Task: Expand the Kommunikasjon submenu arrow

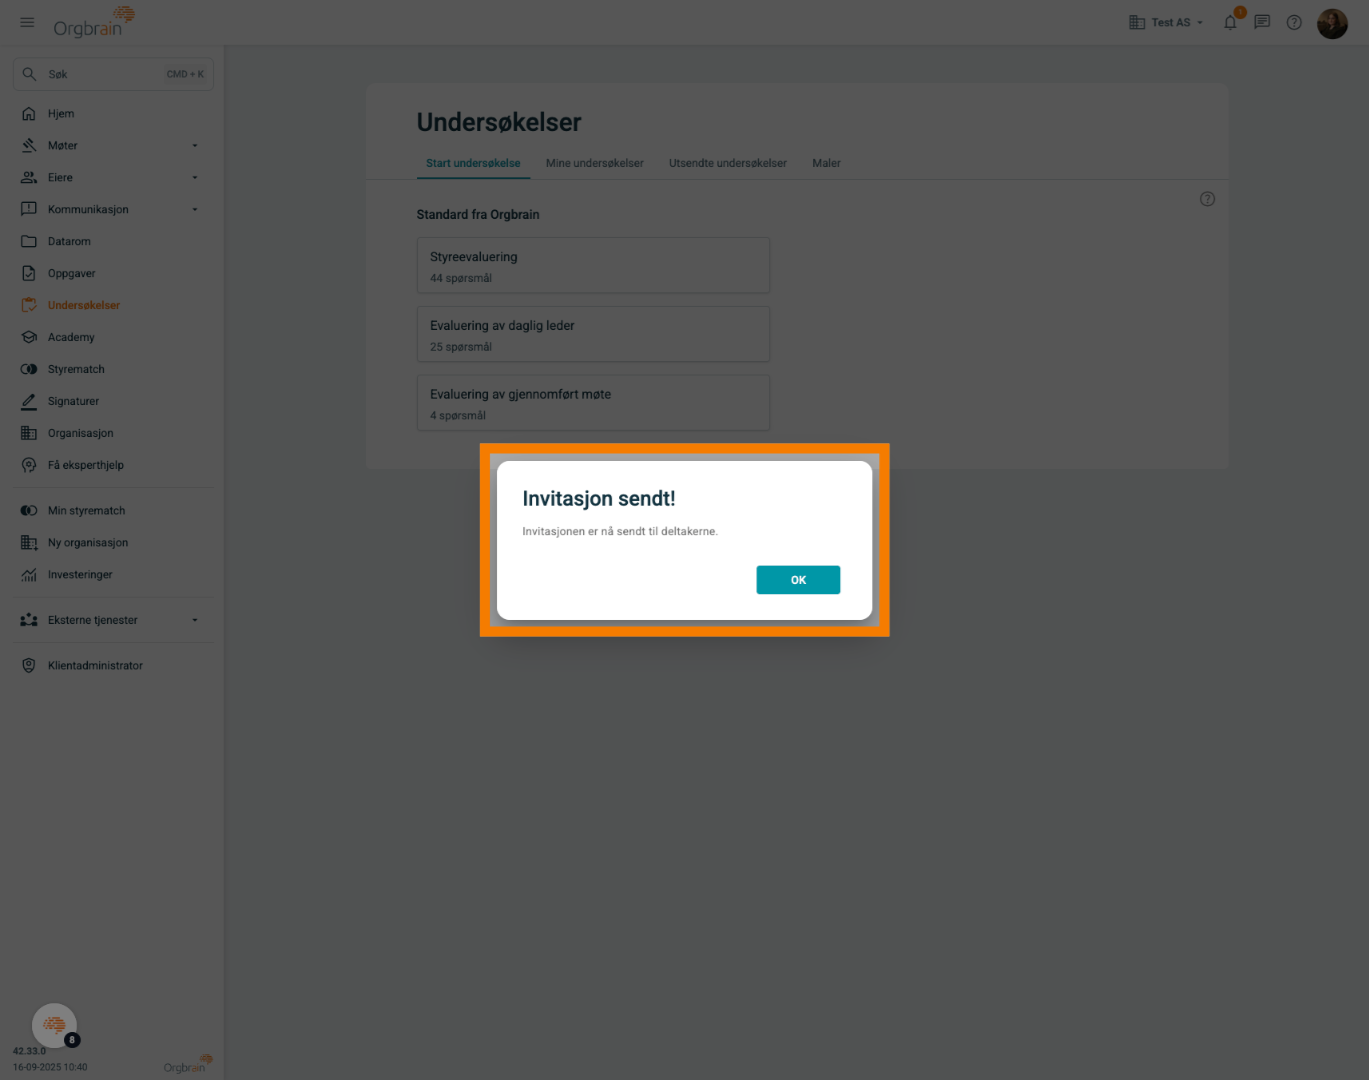Action: (195, 210)
